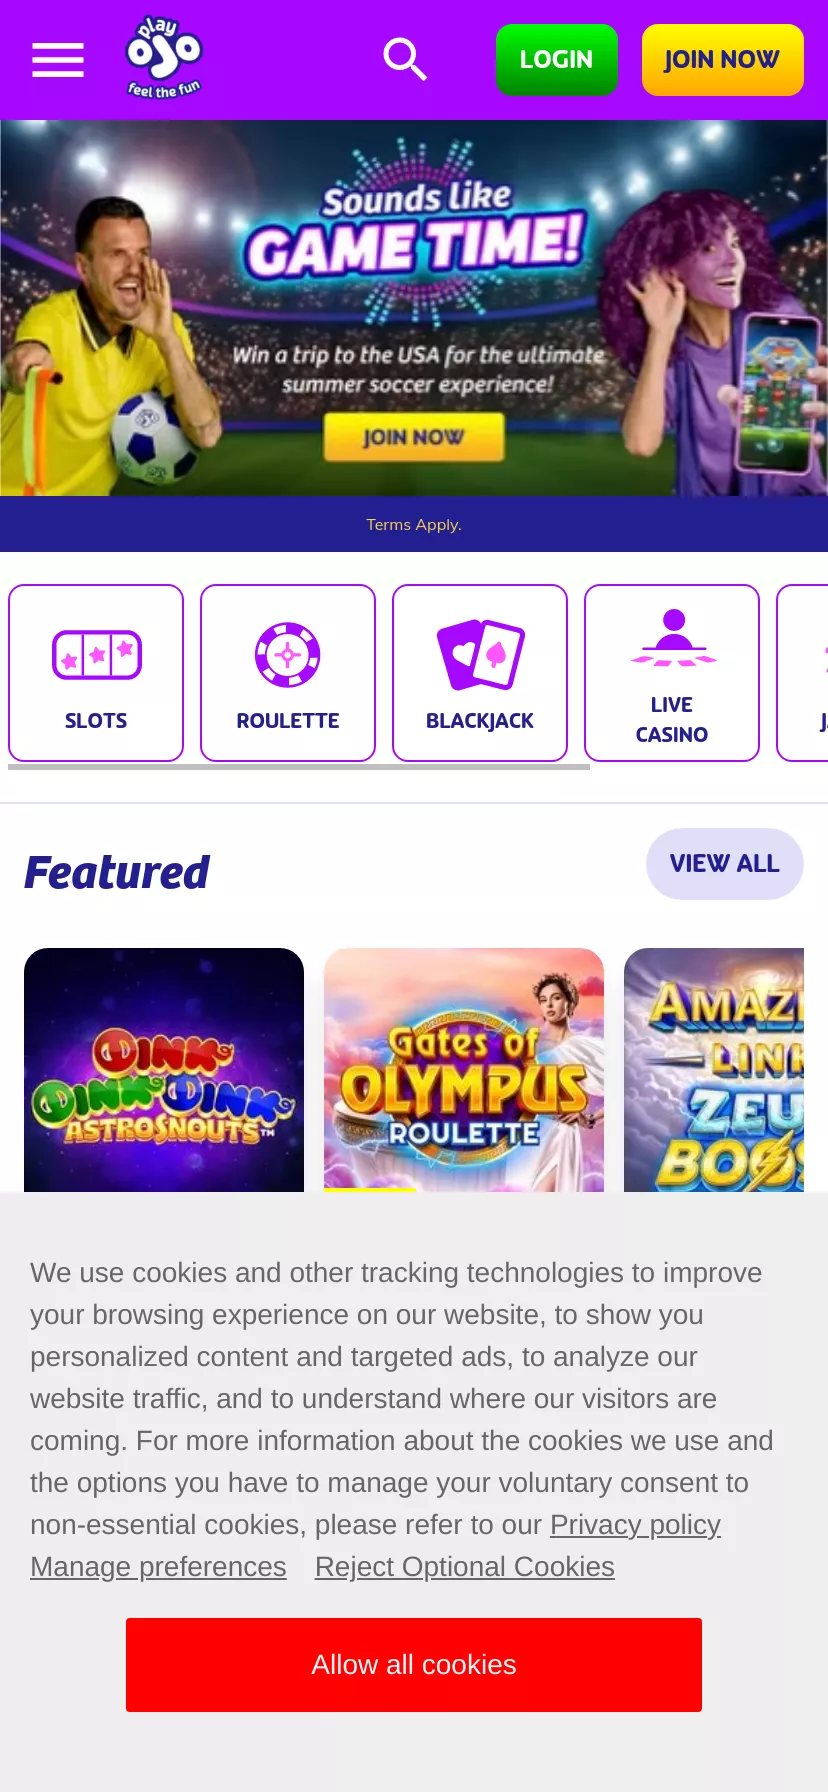Image resolution: width=828 pixels, height=1792 pixels.
Task: Click JOIN NOW on the Game Time banner
Action: click(414, 437)
